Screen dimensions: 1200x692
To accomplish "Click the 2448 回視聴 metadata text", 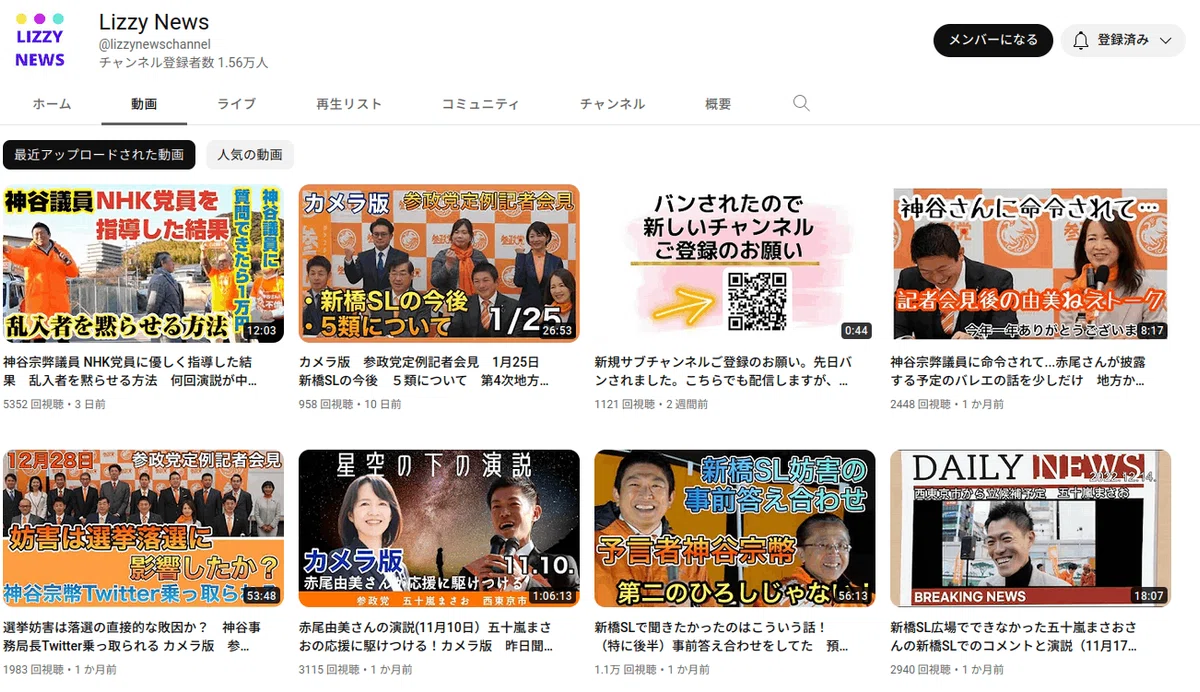I will click(x=921, y=404).
